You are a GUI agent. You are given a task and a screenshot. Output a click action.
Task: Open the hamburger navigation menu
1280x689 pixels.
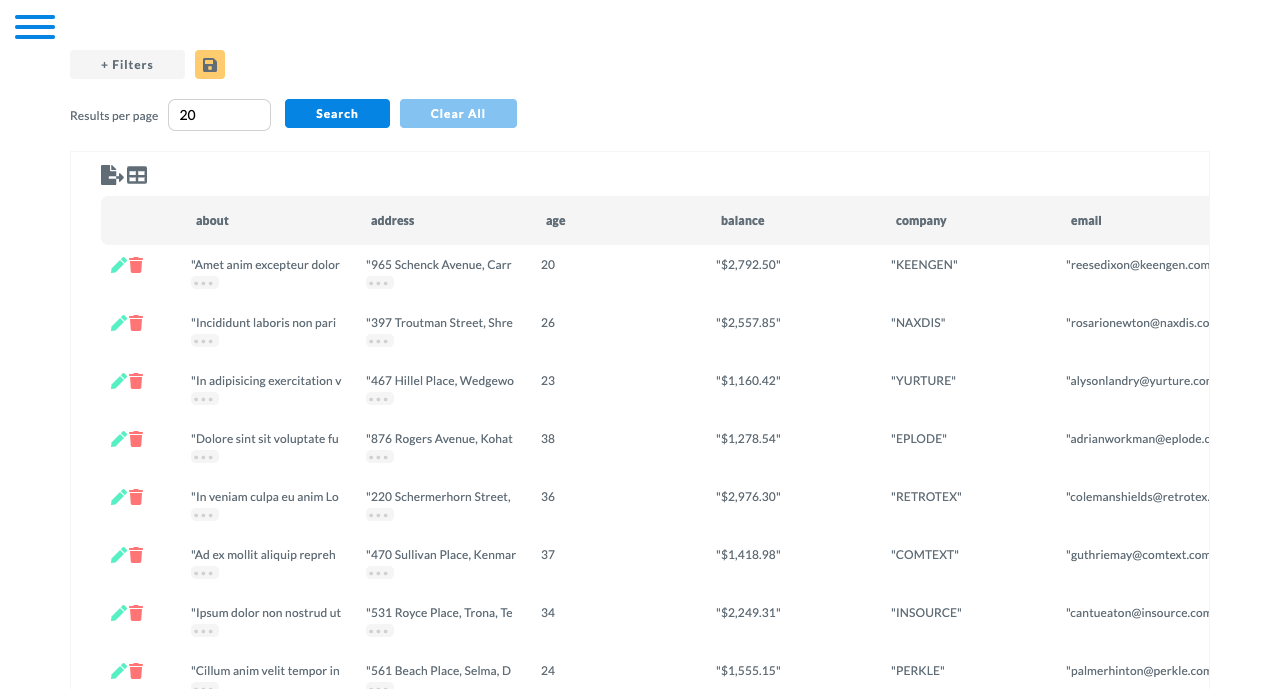click(x=35, y=27)
